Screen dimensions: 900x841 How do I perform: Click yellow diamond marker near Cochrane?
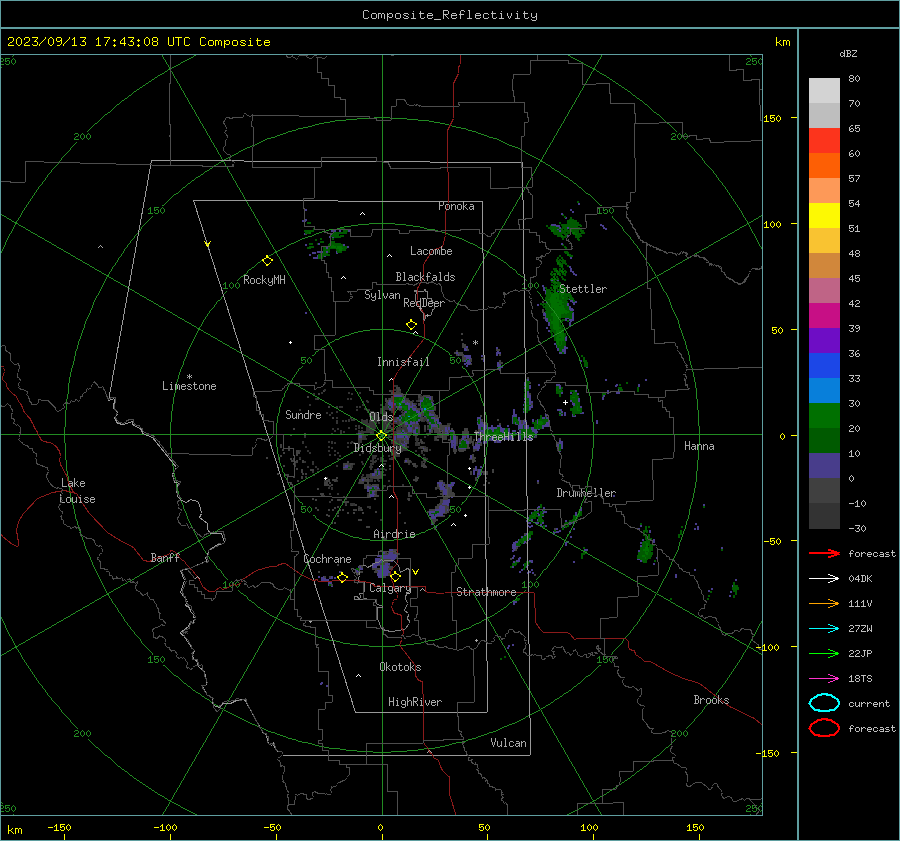click(x=342, y=577)
